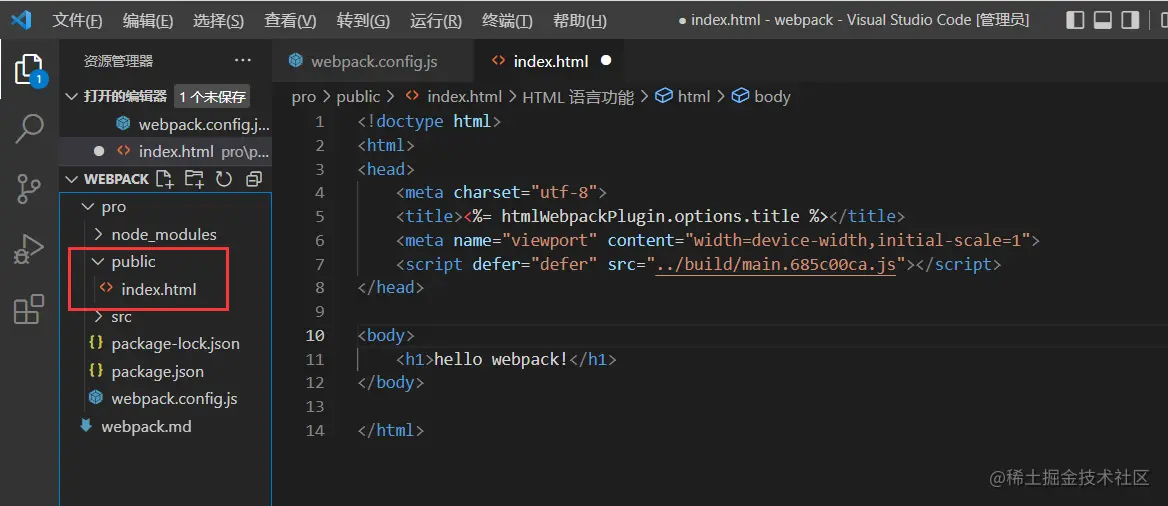Click the html symbol icon in breadcrumb
The height and width of the screenshot is (506, 1168).
pyautogui.click(x=664, y=96)
